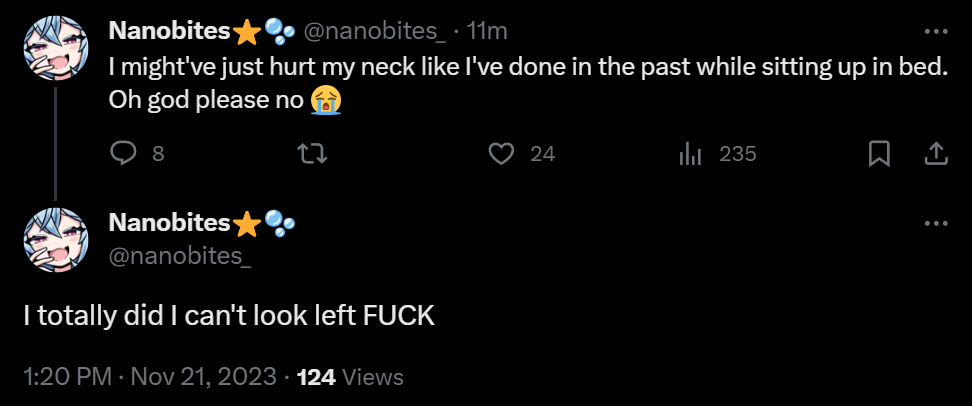Click the star emoji beside first Nanobites name
The width and height of the screenshot is (972, 406).
(246, 32)
